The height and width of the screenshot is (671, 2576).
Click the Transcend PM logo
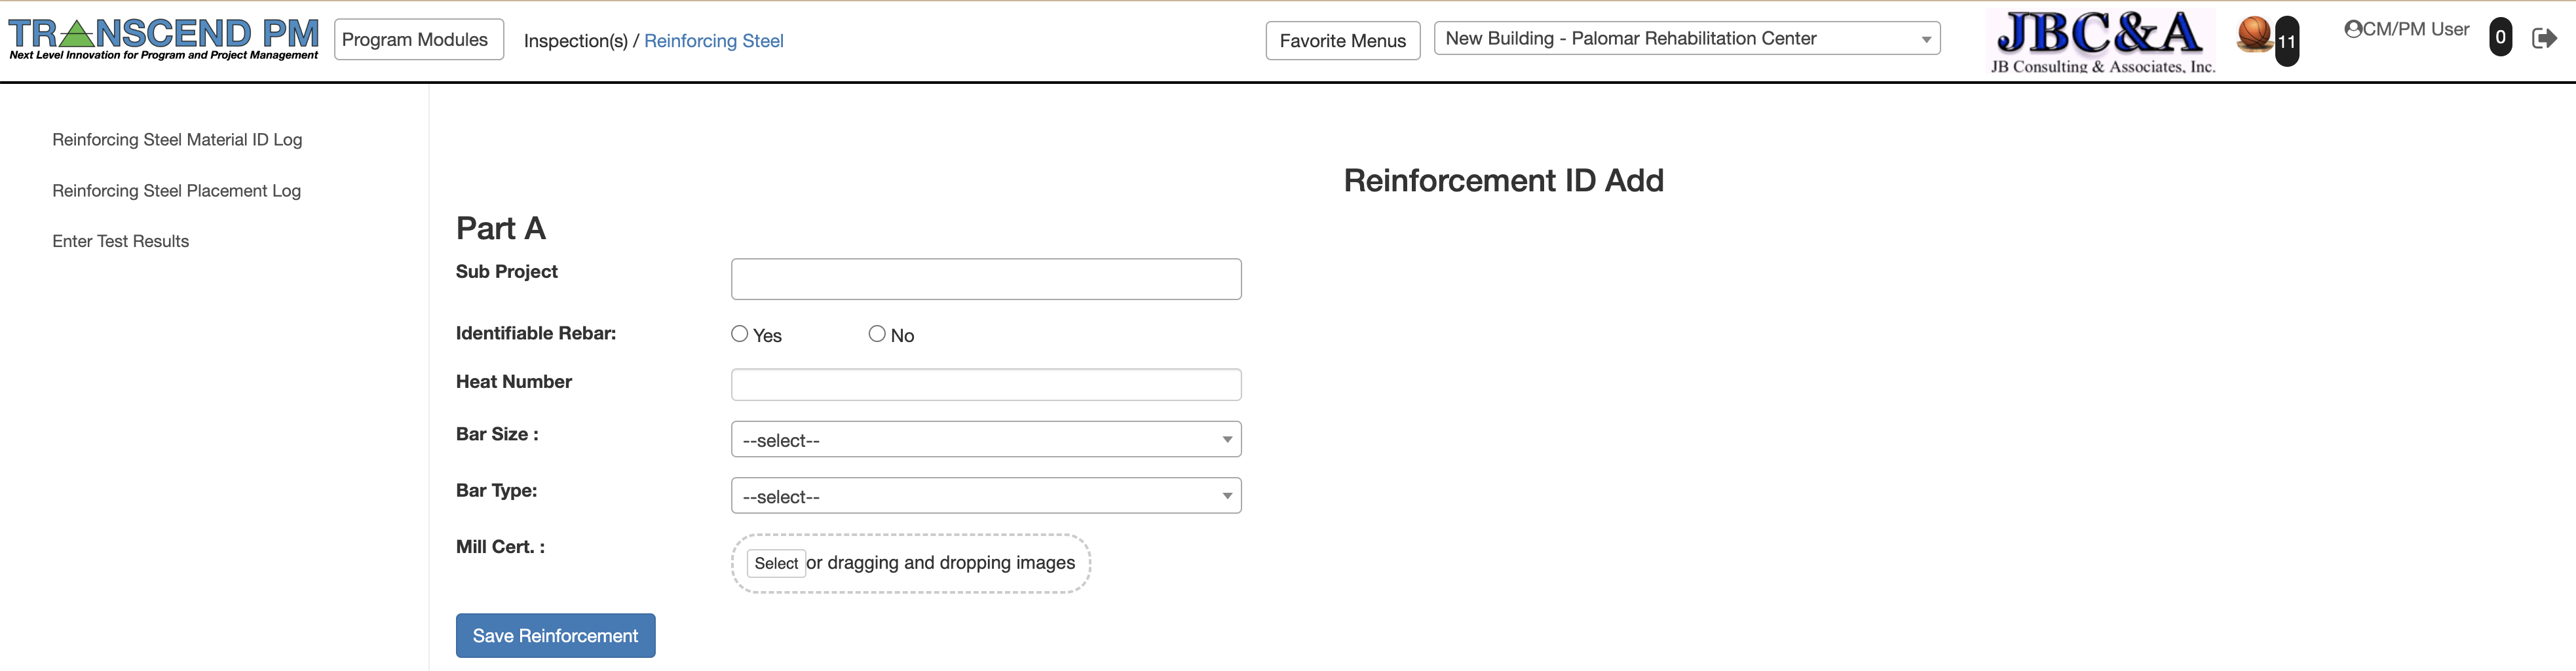pyautogui.click(x=164, y=39)
